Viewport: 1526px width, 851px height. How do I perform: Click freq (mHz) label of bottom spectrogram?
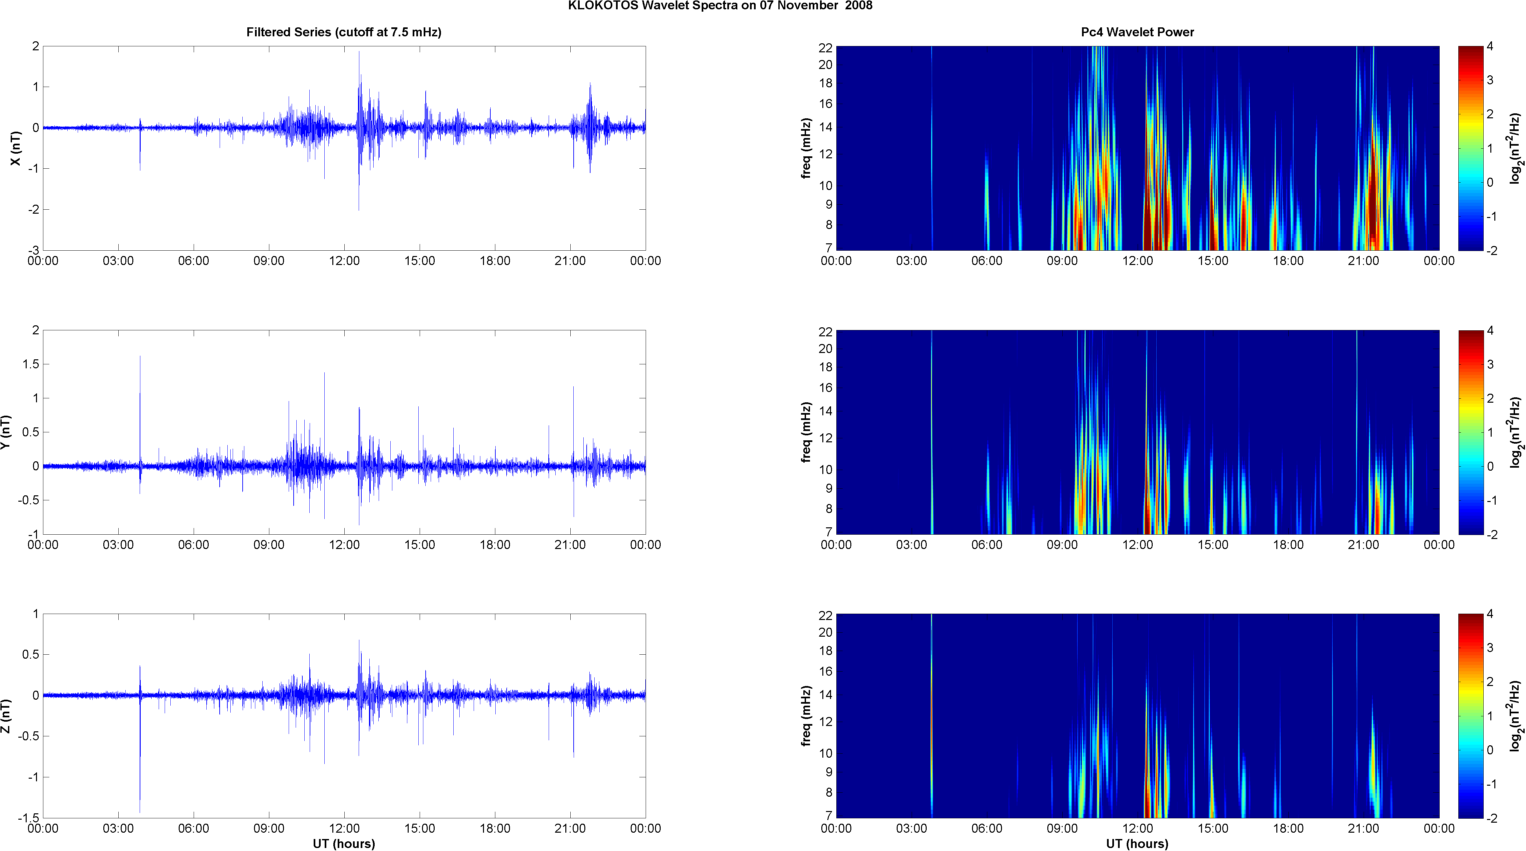click(806, 716)
